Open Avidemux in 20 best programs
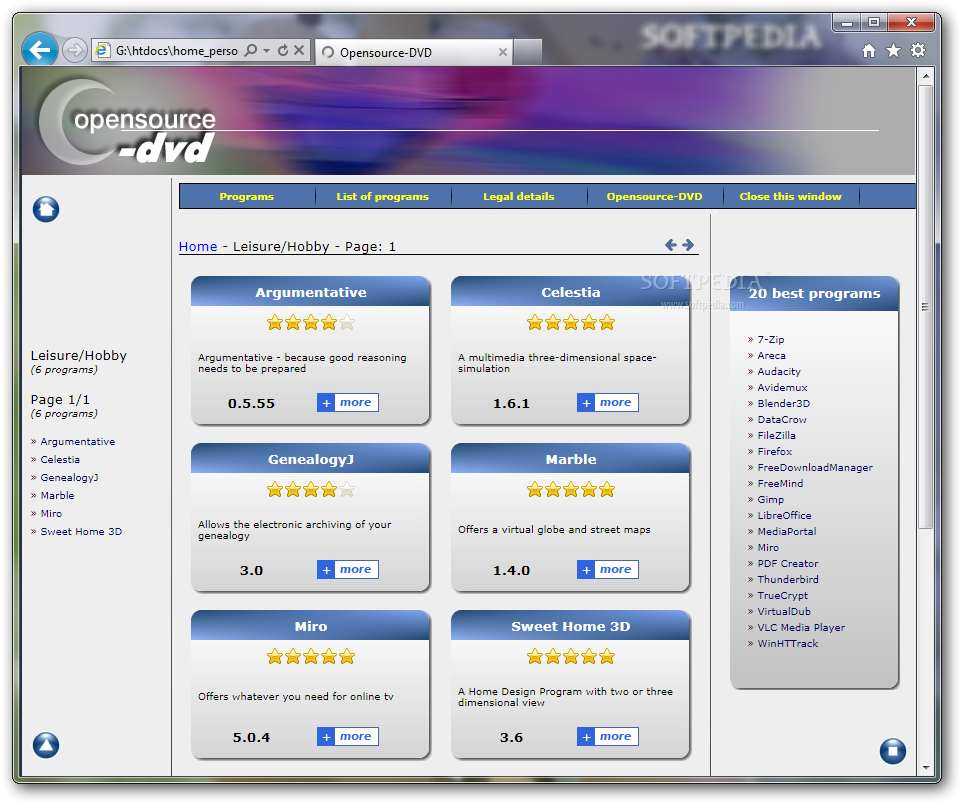Screen dimensions: 962x804 782,387
